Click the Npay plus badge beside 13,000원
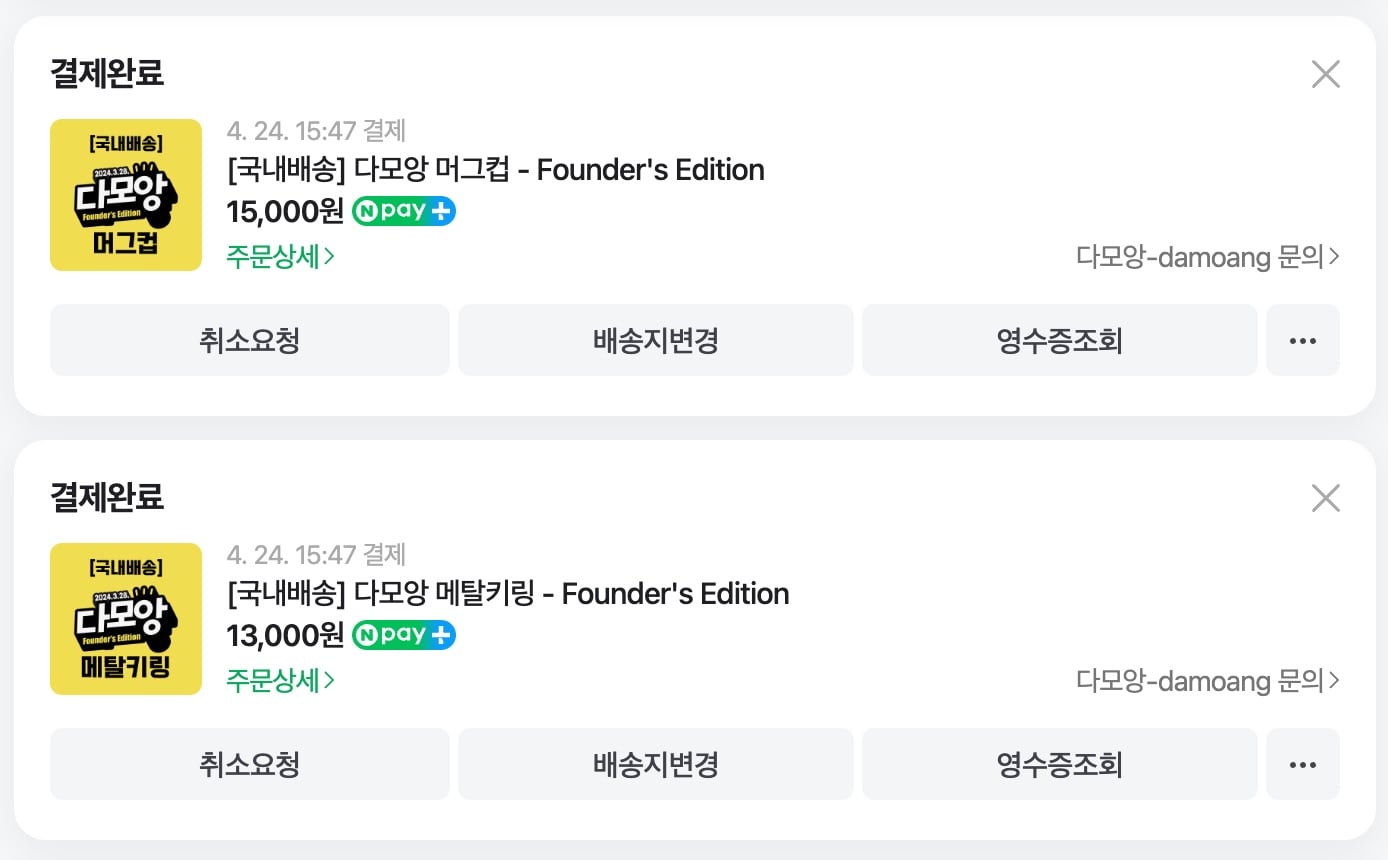 pos(404,635)
